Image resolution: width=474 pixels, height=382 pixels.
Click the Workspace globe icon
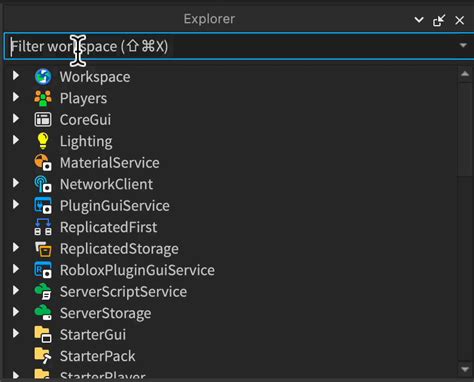(x=43, y=77)
